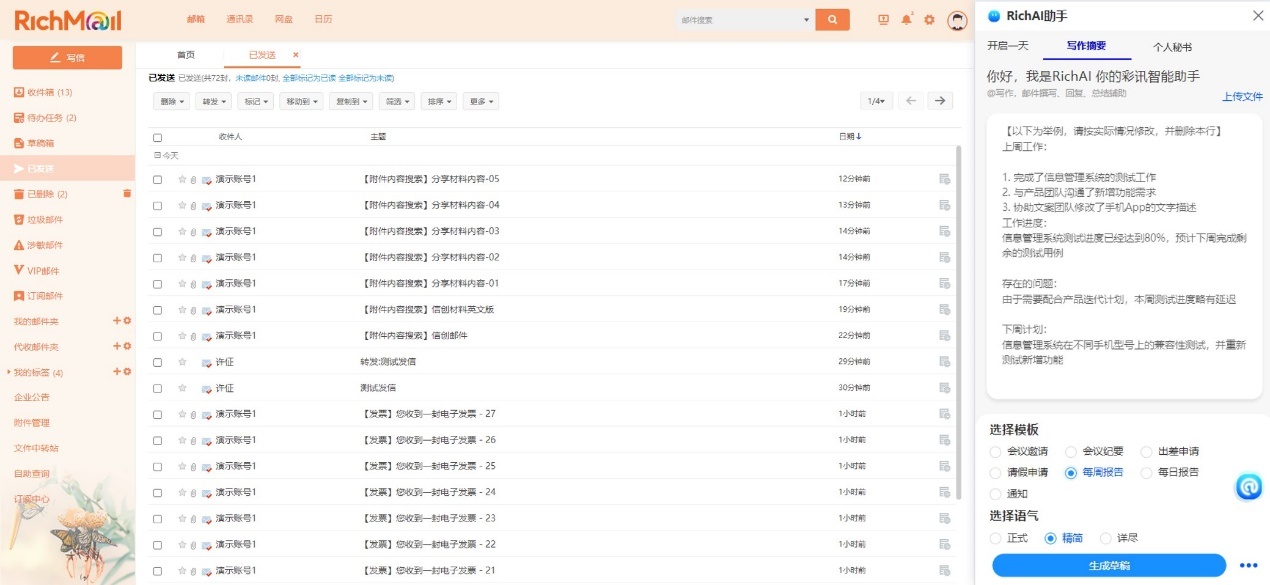This screenshot has height=585, width=1270.
Task: Open the settings gear in header
Action: click(929, 20)
